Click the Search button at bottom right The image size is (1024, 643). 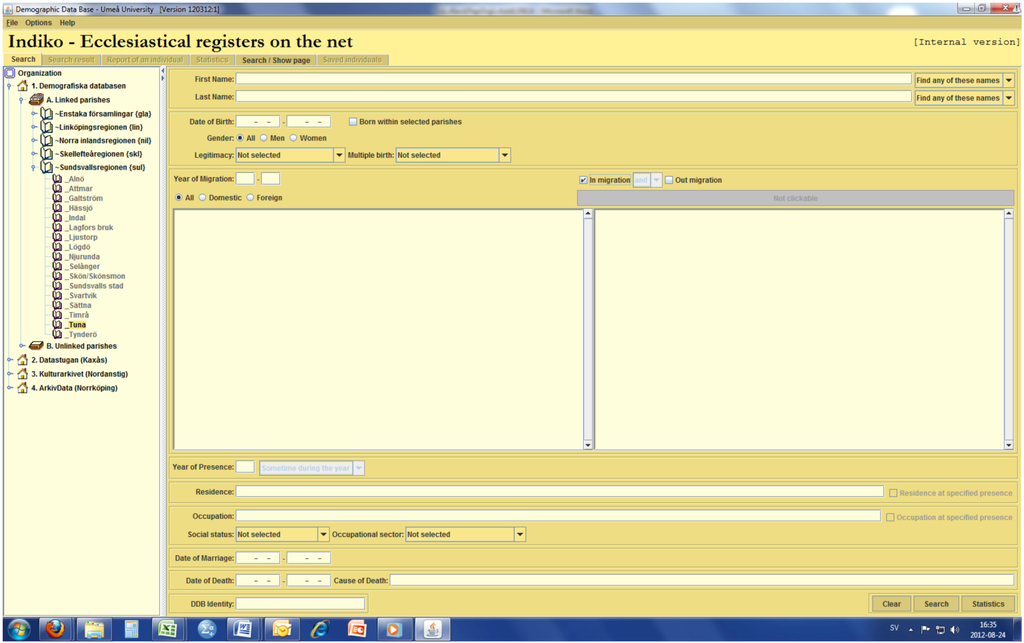coord(936,604)
